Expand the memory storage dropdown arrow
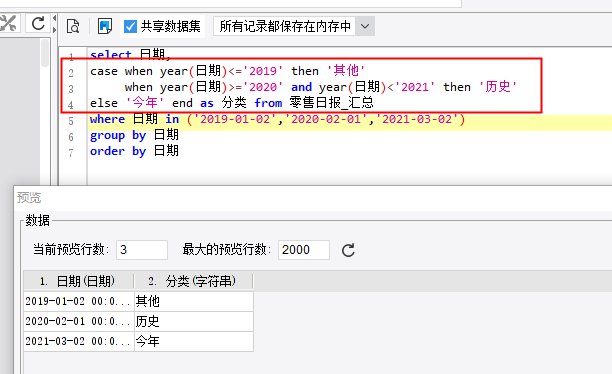The image size is (612, 374). [x=365, y=26]
